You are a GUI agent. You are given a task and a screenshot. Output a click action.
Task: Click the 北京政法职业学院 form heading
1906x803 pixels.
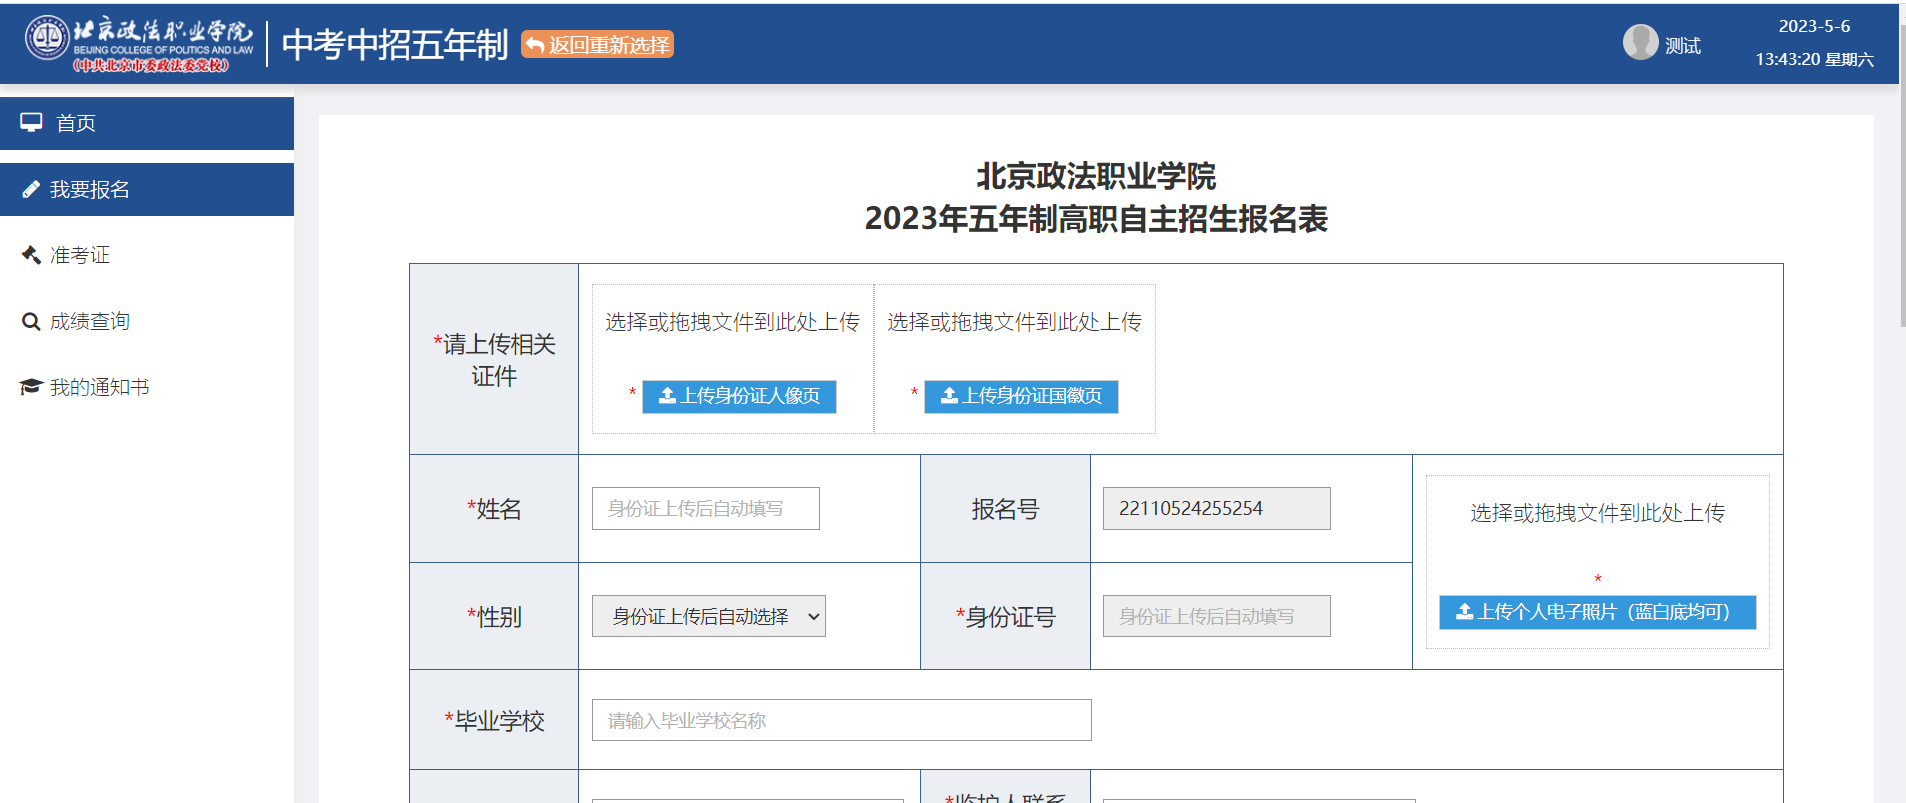[1096, 176]
